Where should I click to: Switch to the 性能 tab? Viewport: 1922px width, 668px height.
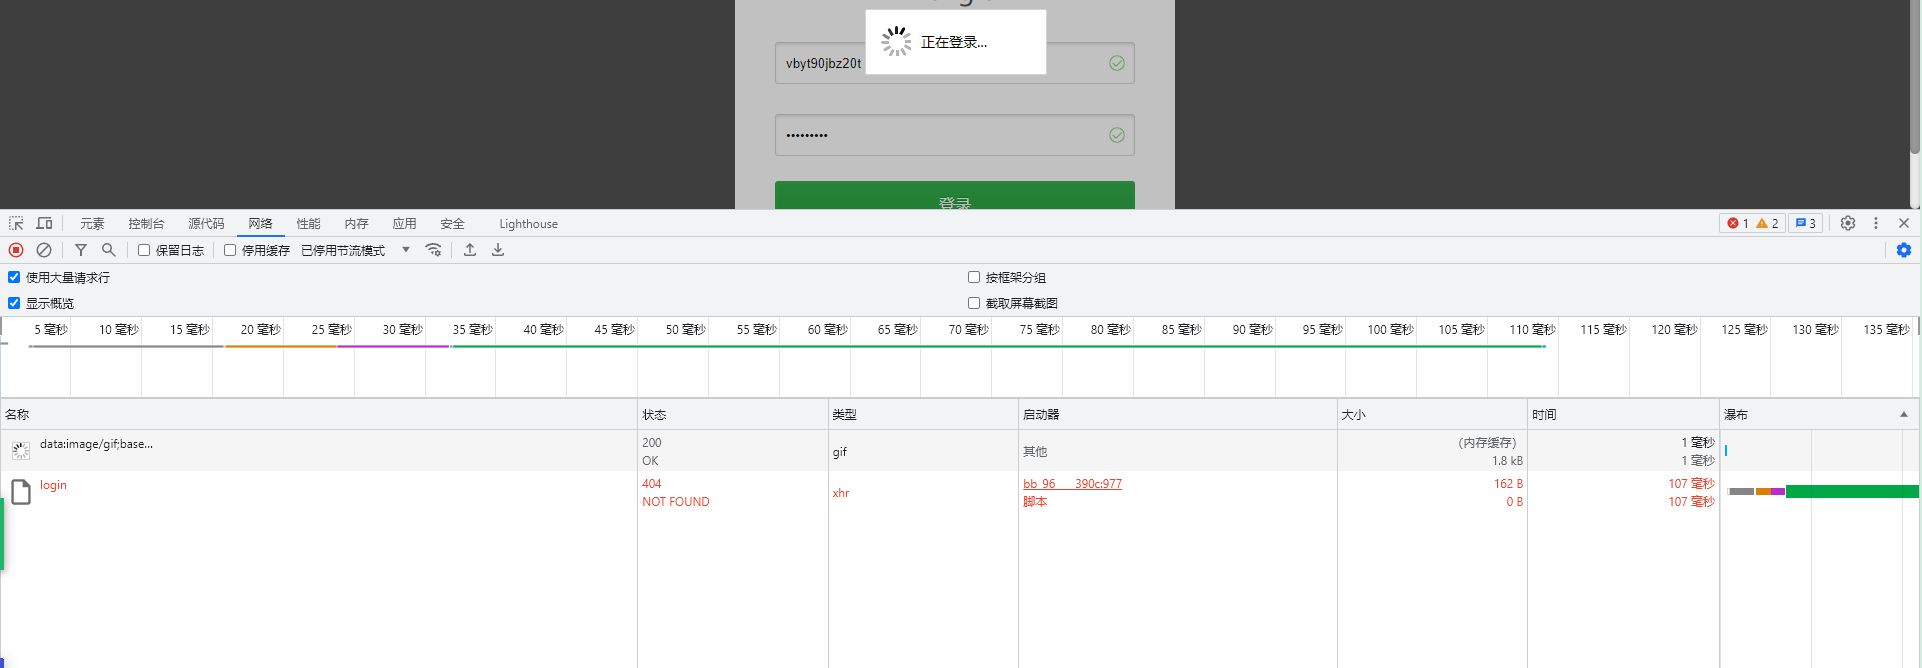coord(308,224)
